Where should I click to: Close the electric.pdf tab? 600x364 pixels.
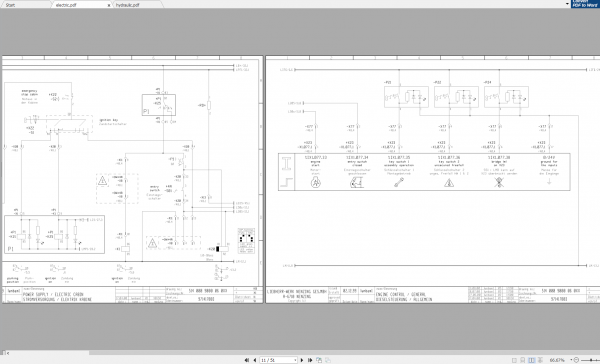click(109, 5)
